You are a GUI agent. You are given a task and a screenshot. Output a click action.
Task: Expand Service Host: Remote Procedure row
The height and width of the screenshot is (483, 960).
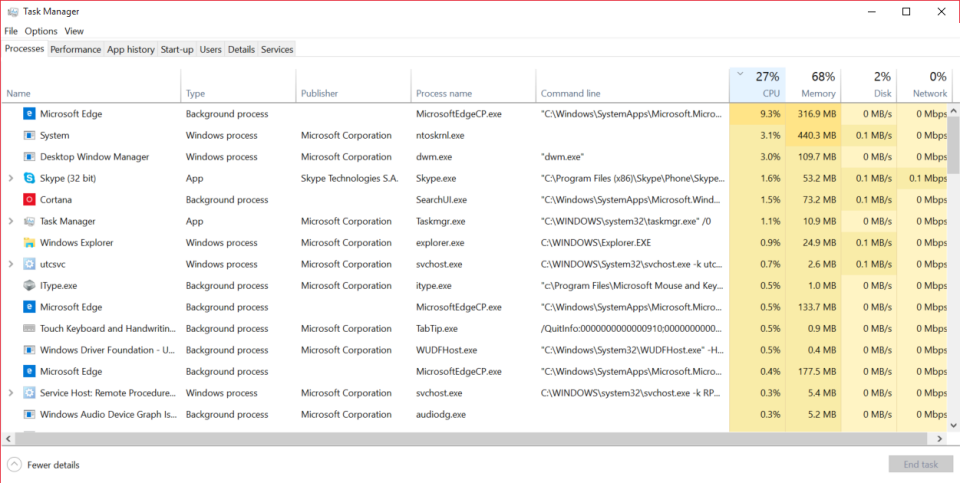click(10, 392)
